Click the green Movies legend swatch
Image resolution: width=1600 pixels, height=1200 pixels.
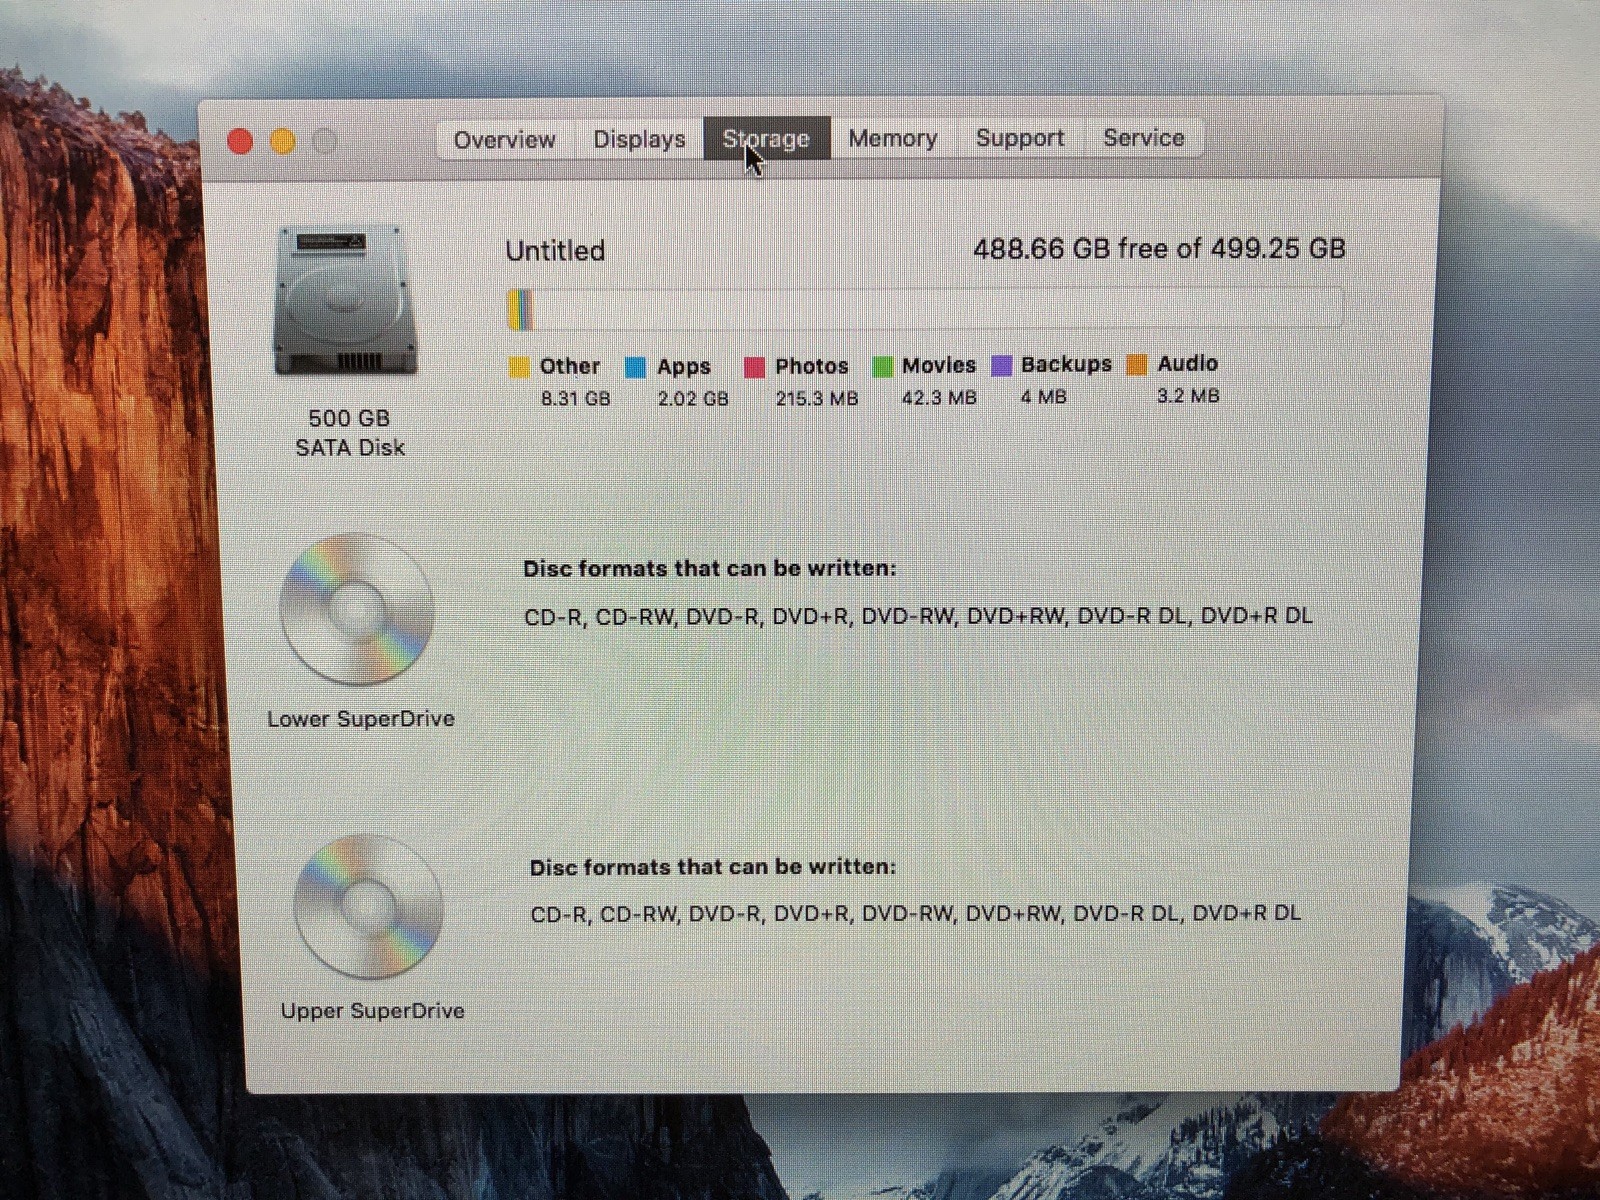(x=882, y=367)
